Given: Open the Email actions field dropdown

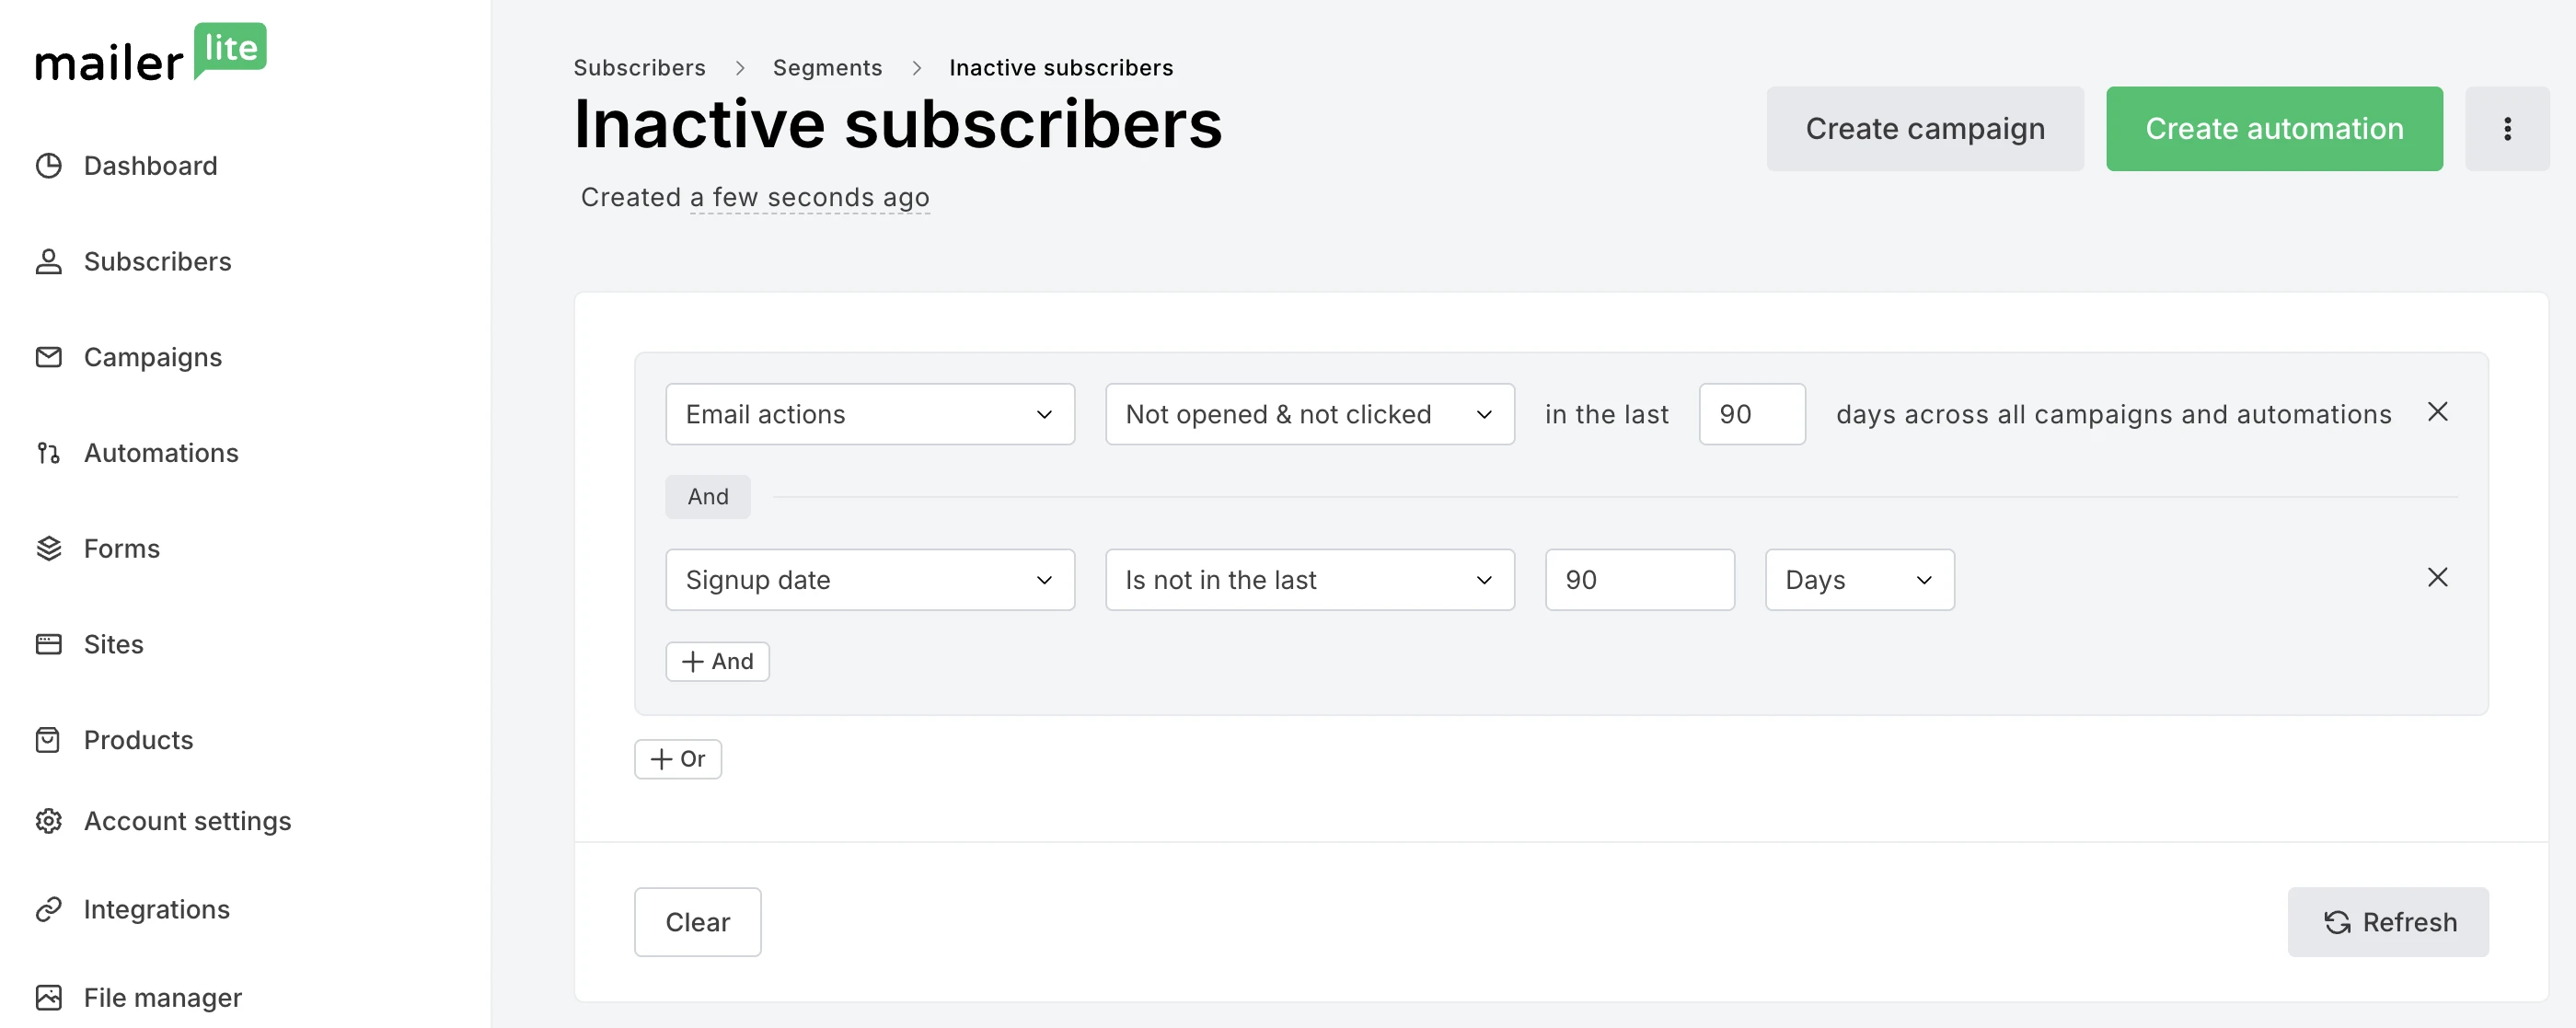Looking at the screenshot, I should pyautogui.click(x=869, y=414).
